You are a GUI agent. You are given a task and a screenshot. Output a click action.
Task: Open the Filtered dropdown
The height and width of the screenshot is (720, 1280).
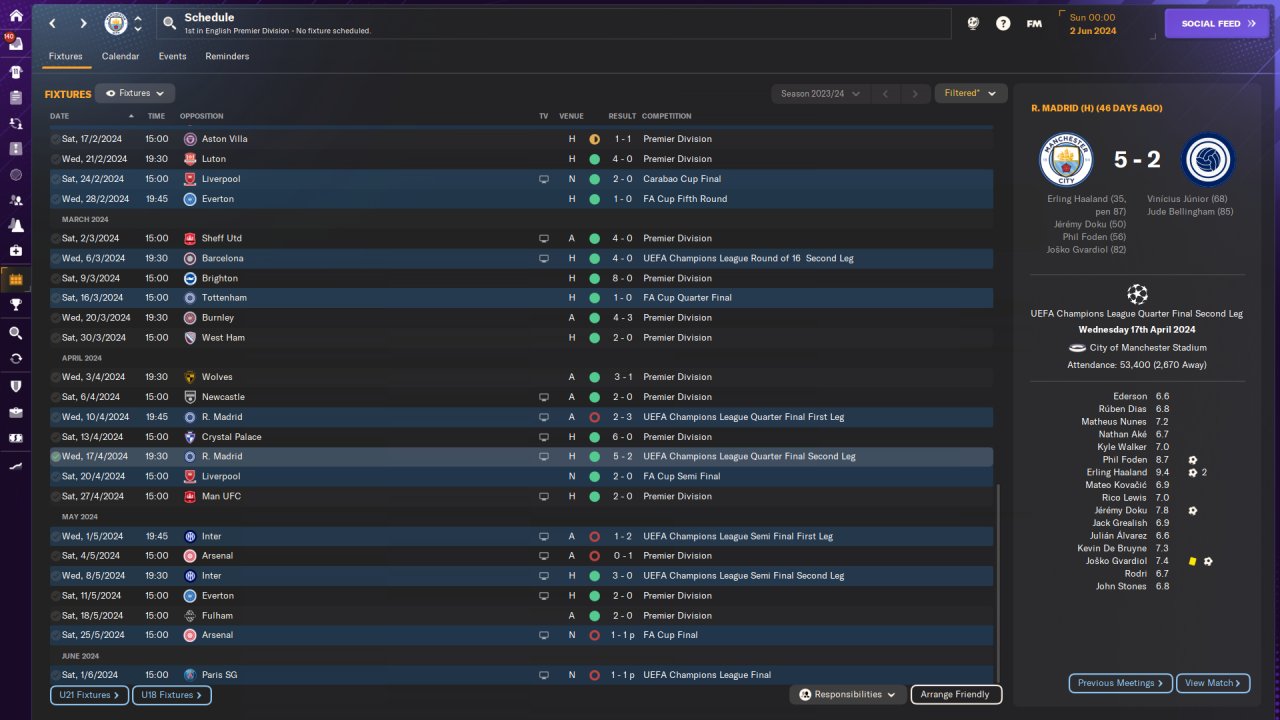[970, 93]
